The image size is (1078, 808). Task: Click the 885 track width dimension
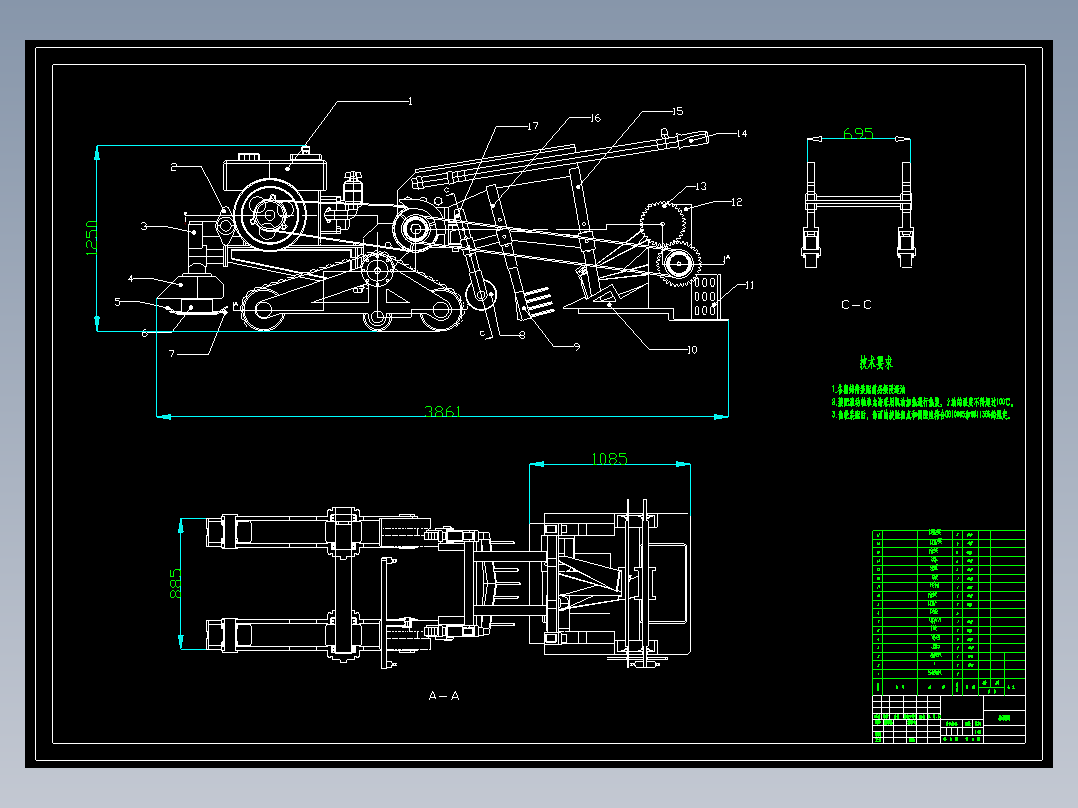click(175, 583)
